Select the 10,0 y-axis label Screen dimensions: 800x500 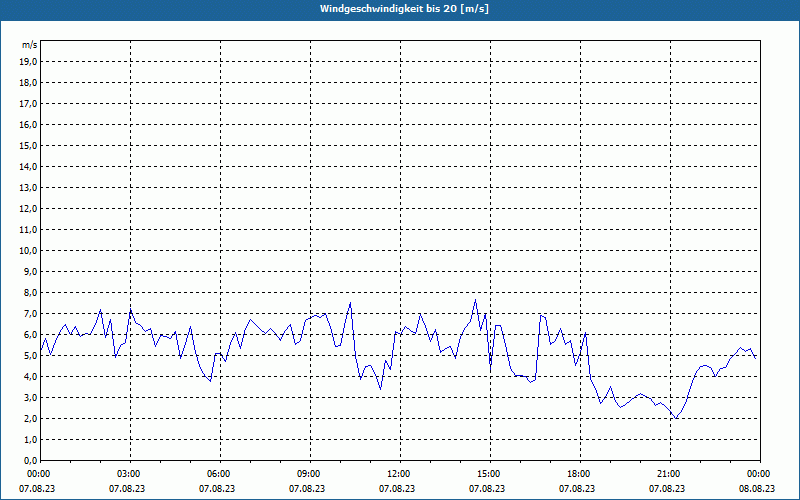29,251
